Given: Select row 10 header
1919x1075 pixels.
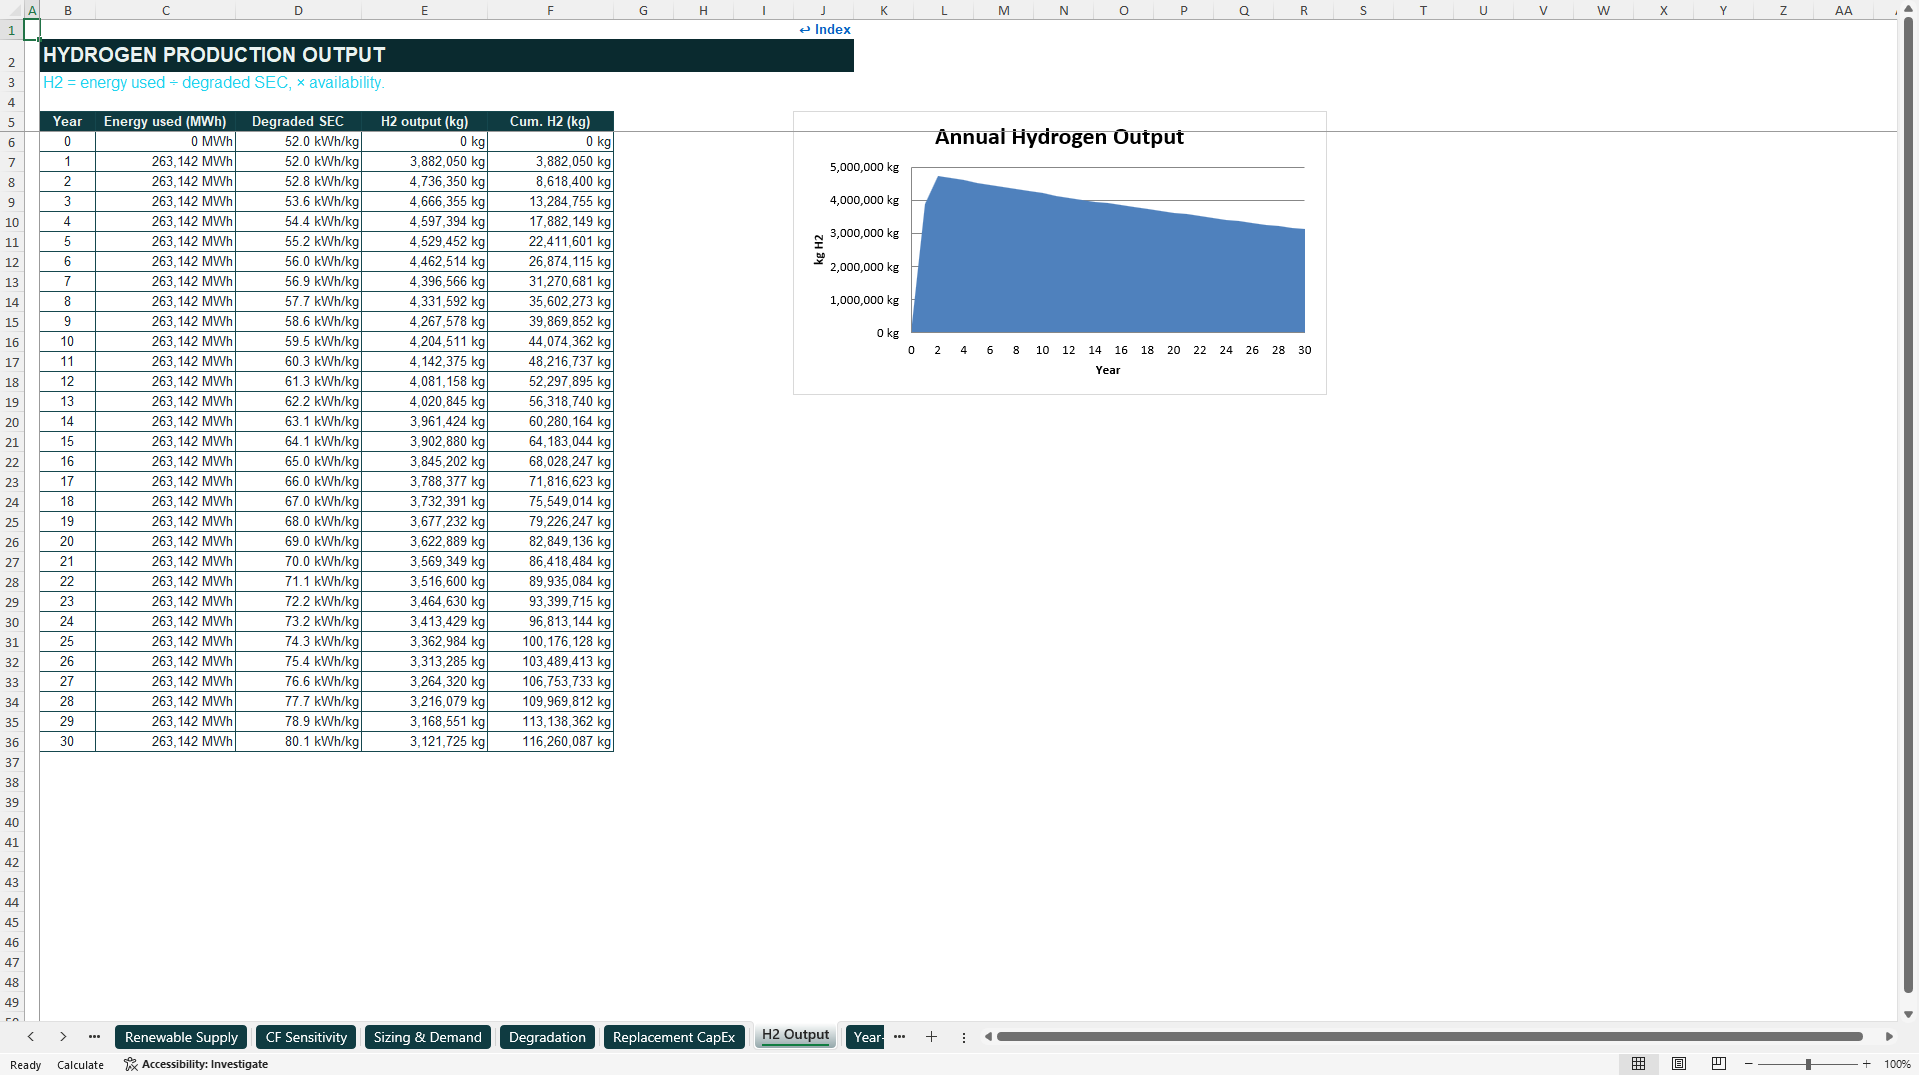Looking at the screenshot, I should point(12,222).
